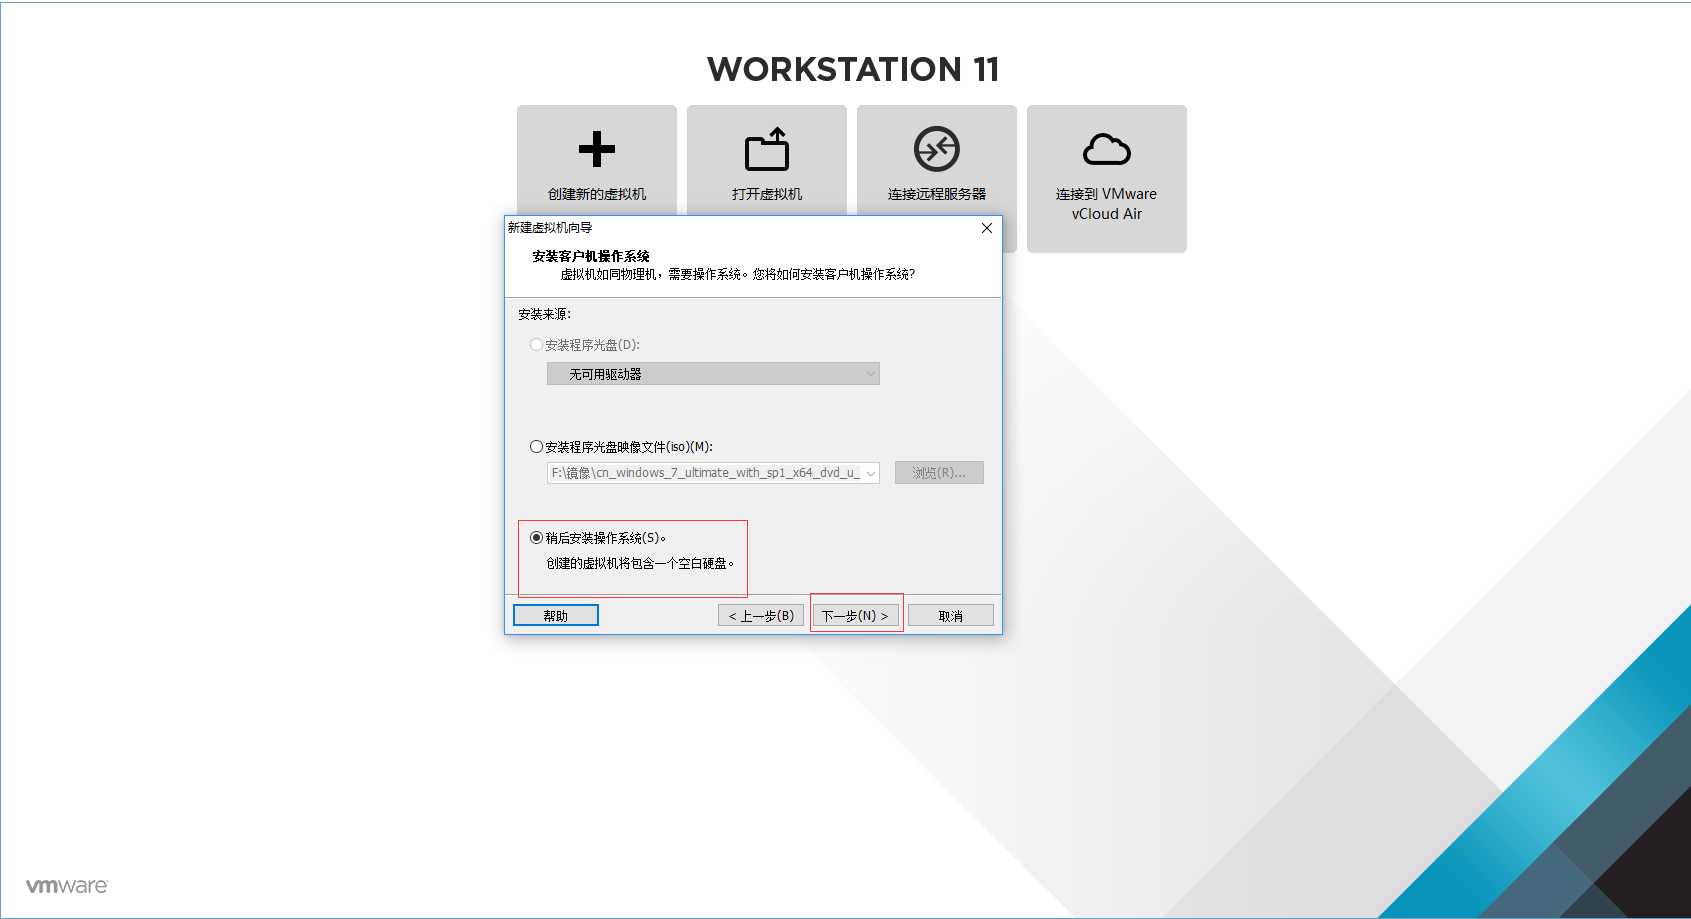Select the 稍后安装操作系统(S) radio button
This screenshot has width=1691, height=919.
[536, 538]
